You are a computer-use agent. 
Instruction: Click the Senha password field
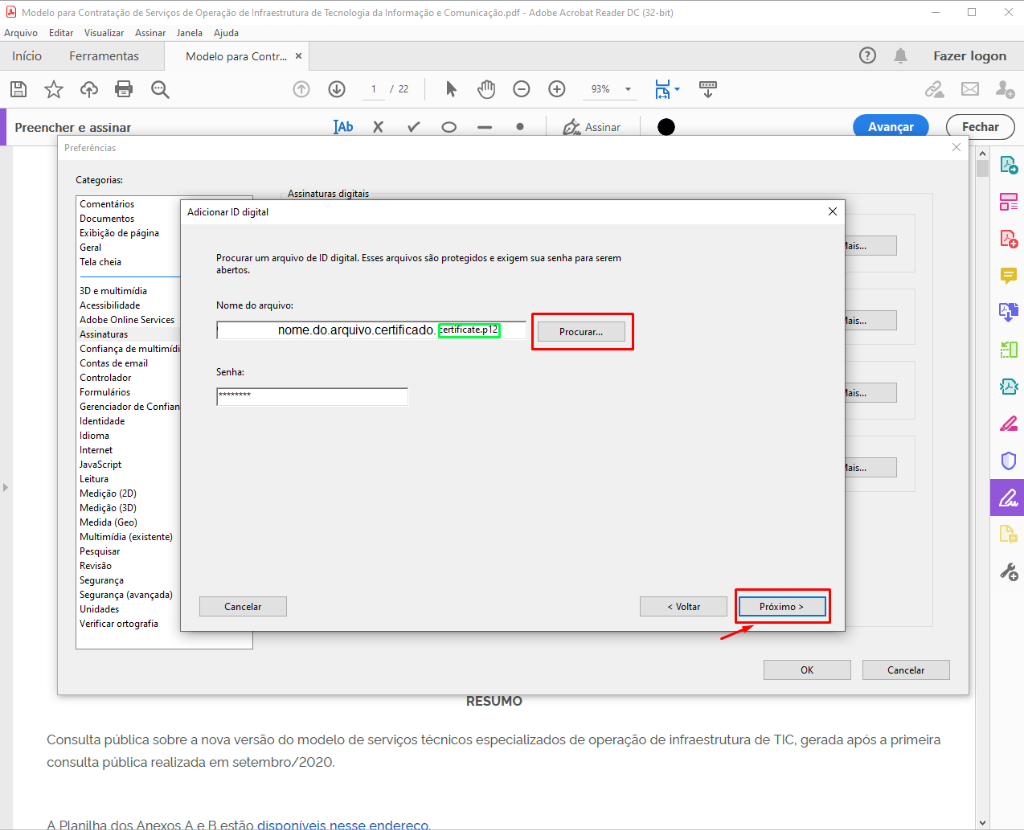[x=312, y=397]
